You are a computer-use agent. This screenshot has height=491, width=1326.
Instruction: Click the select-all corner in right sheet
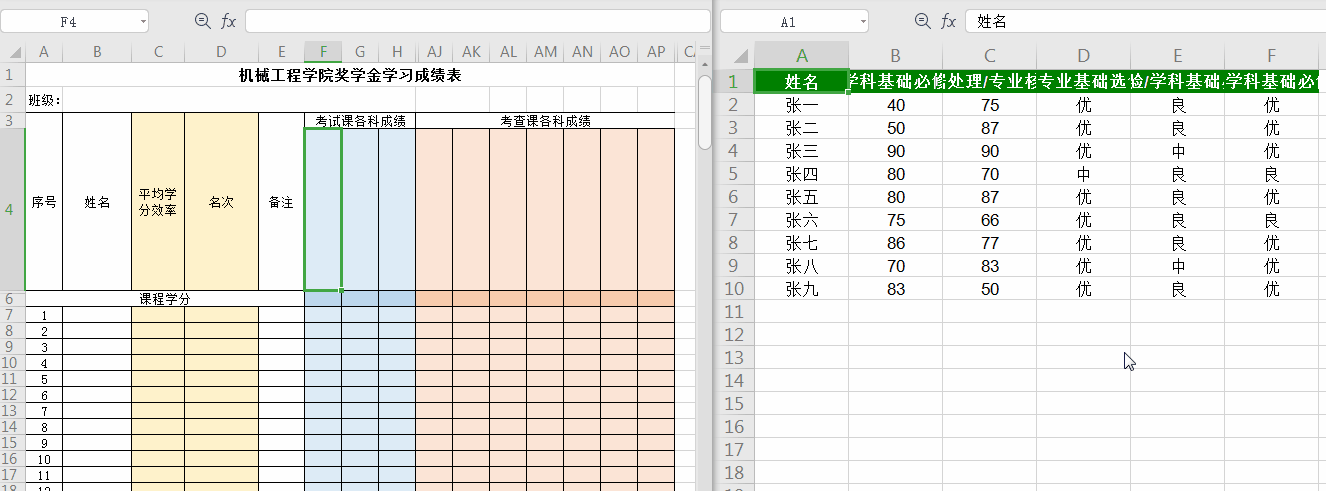pyautogui.click(x=737, y=55)
